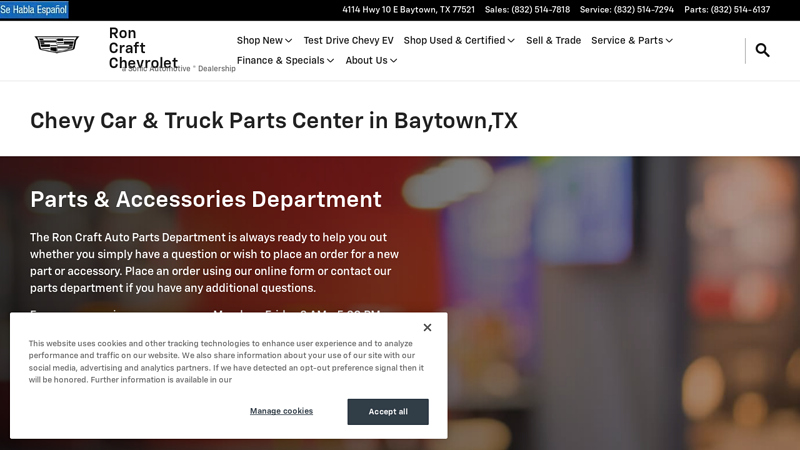Open the 4114 Hwy 10 E address
Screen dimensions: 800x450
pos(408,10)
